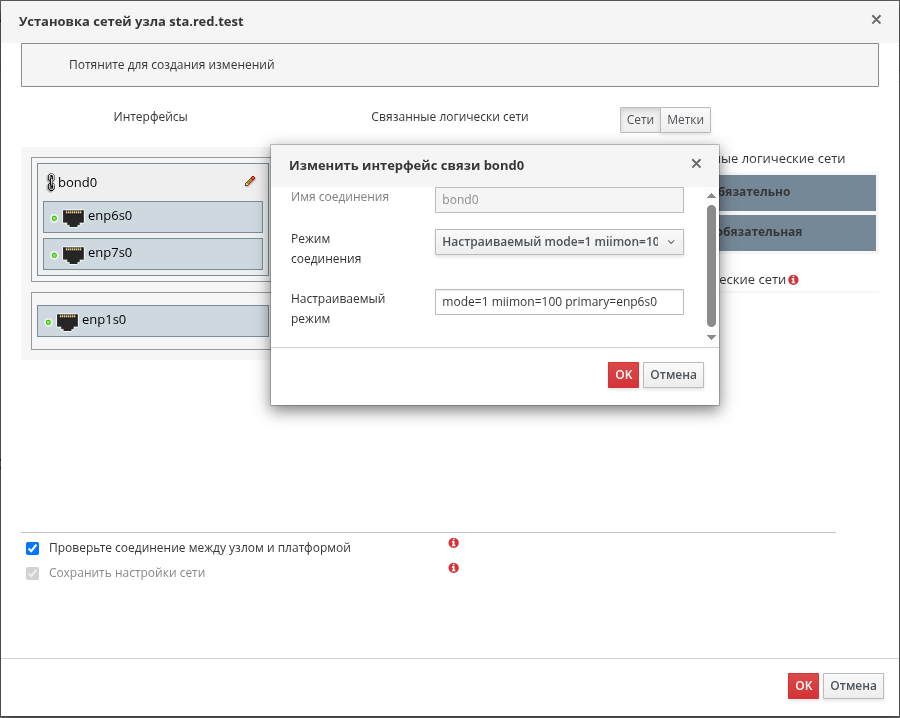Screen dimensions: 900x718
Task: Click the bond0 label in interfaces list
Action: coord(77,183)
